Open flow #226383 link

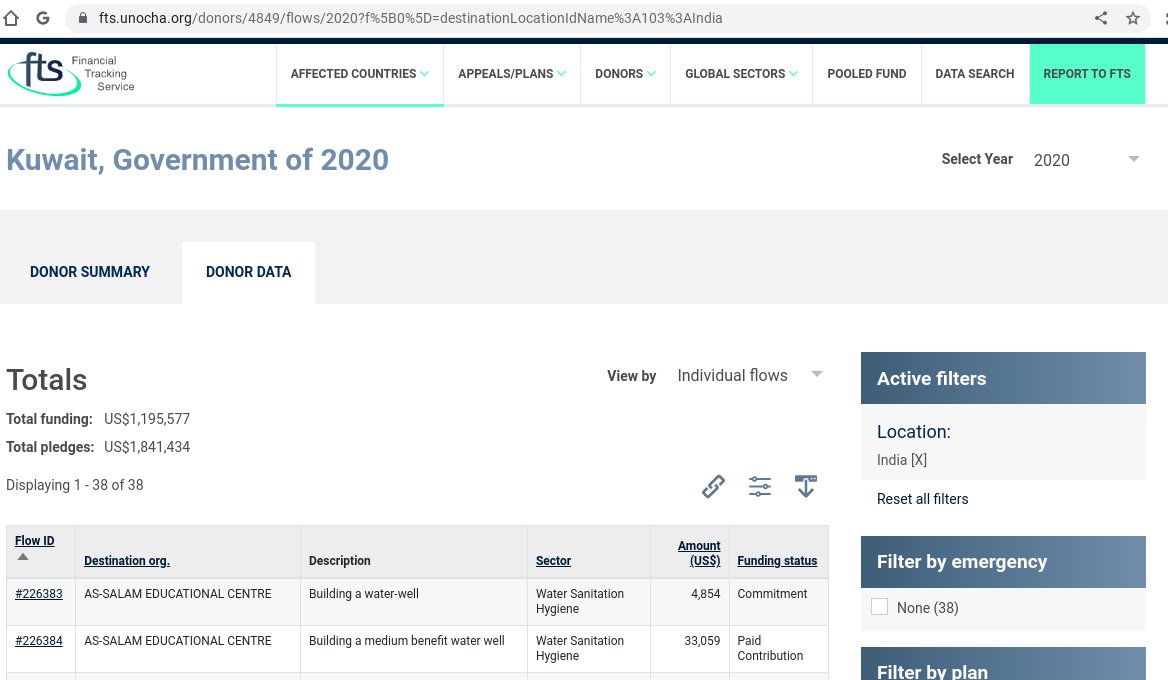39,594
